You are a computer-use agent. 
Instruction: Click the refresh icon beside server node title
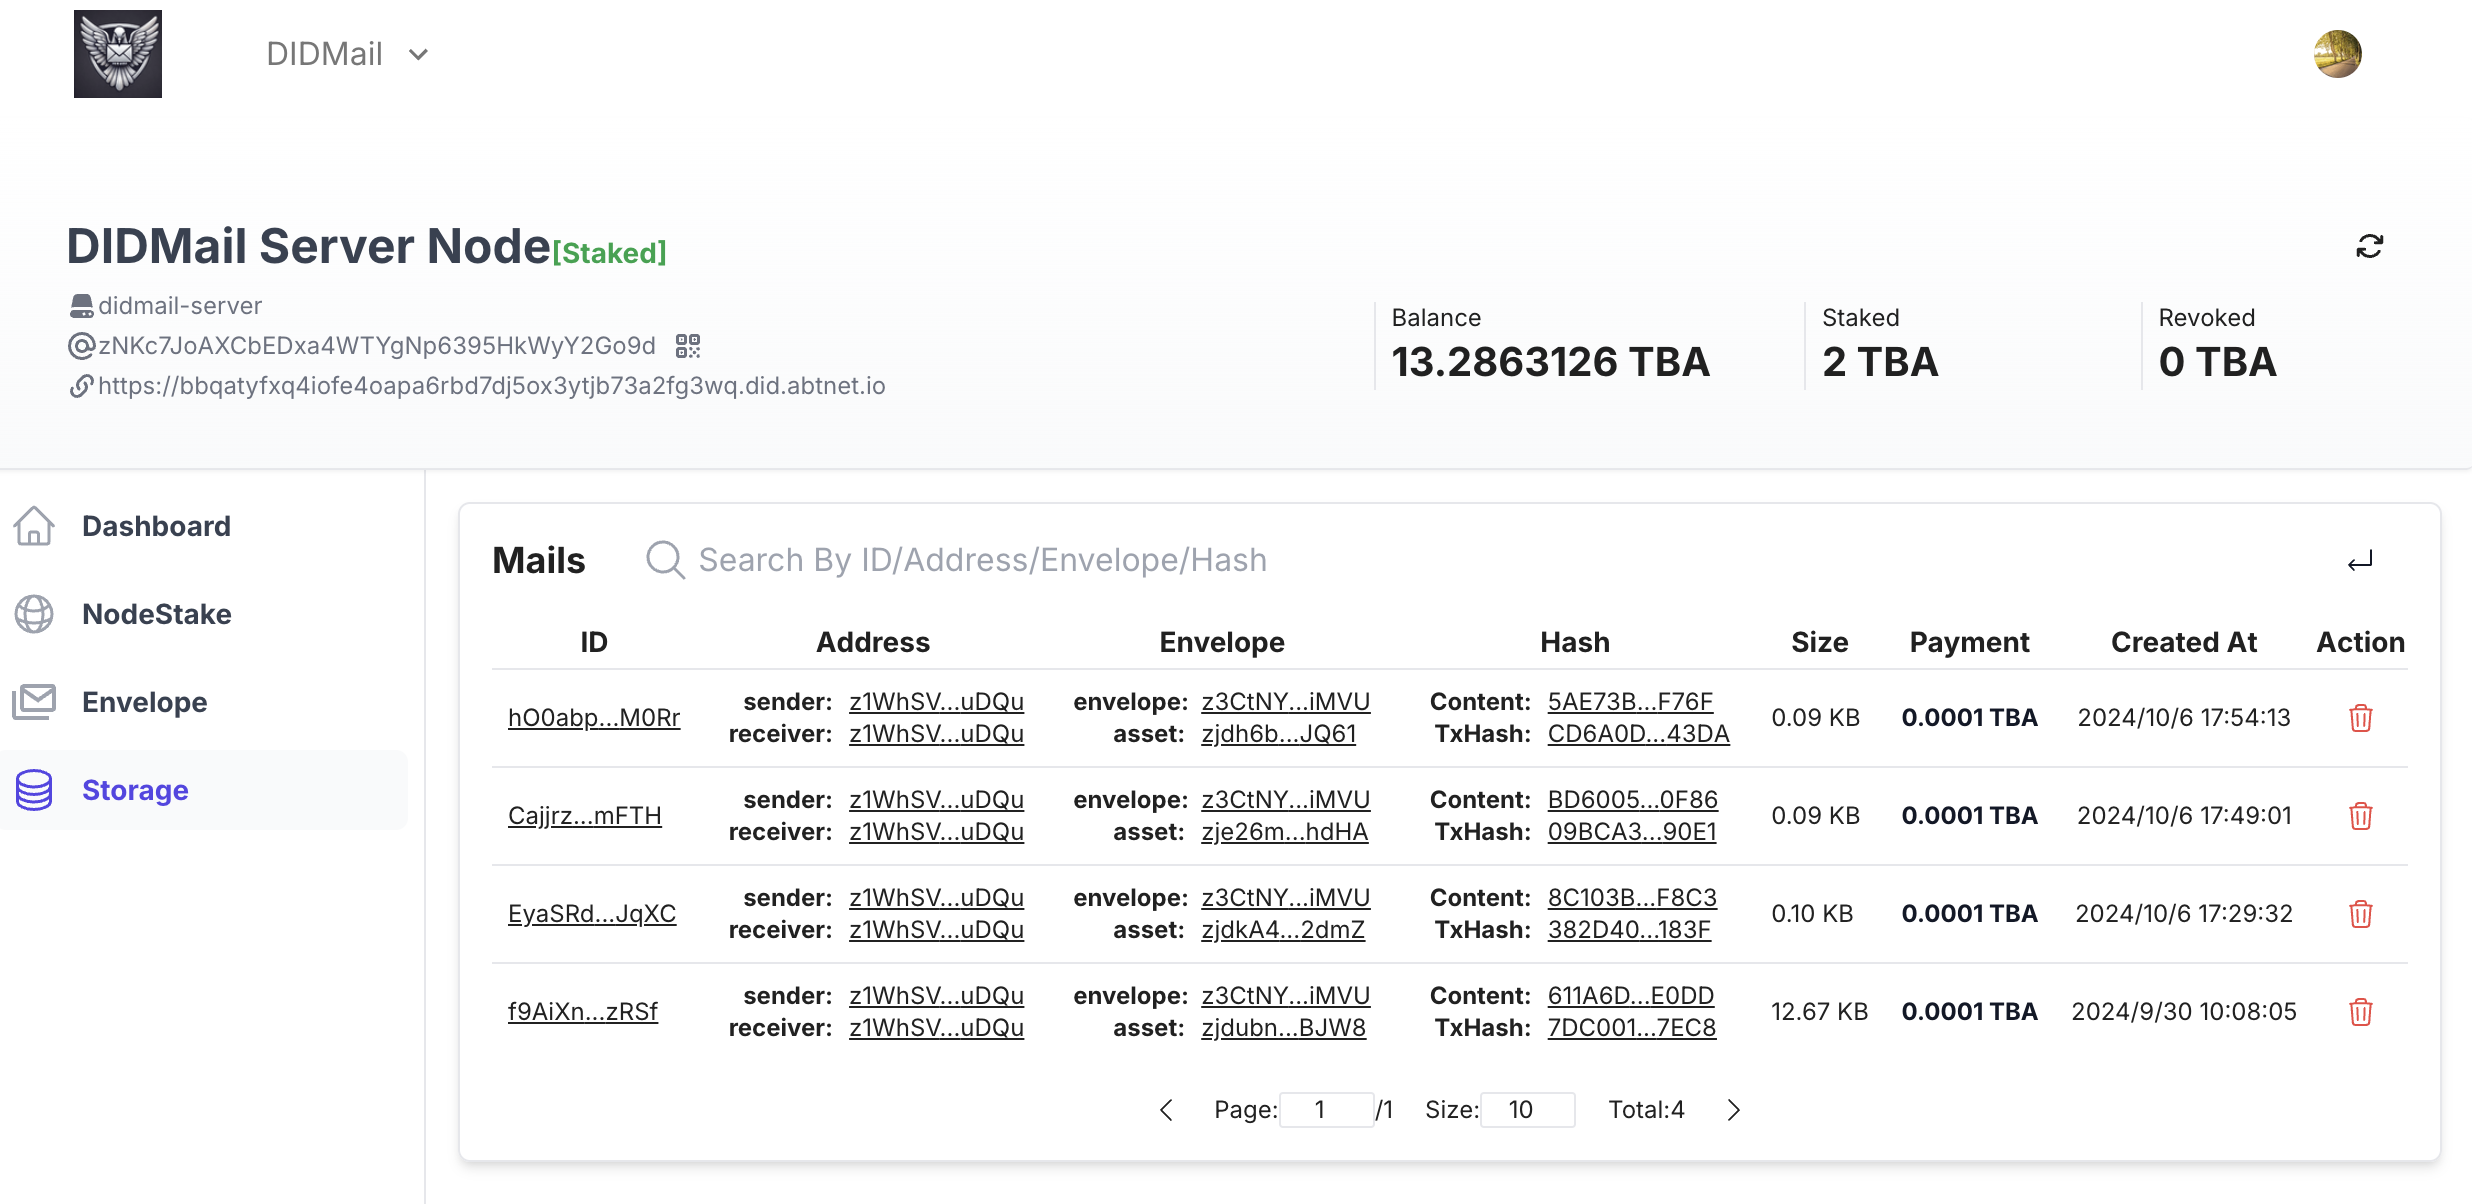(x=2369, y=246)
